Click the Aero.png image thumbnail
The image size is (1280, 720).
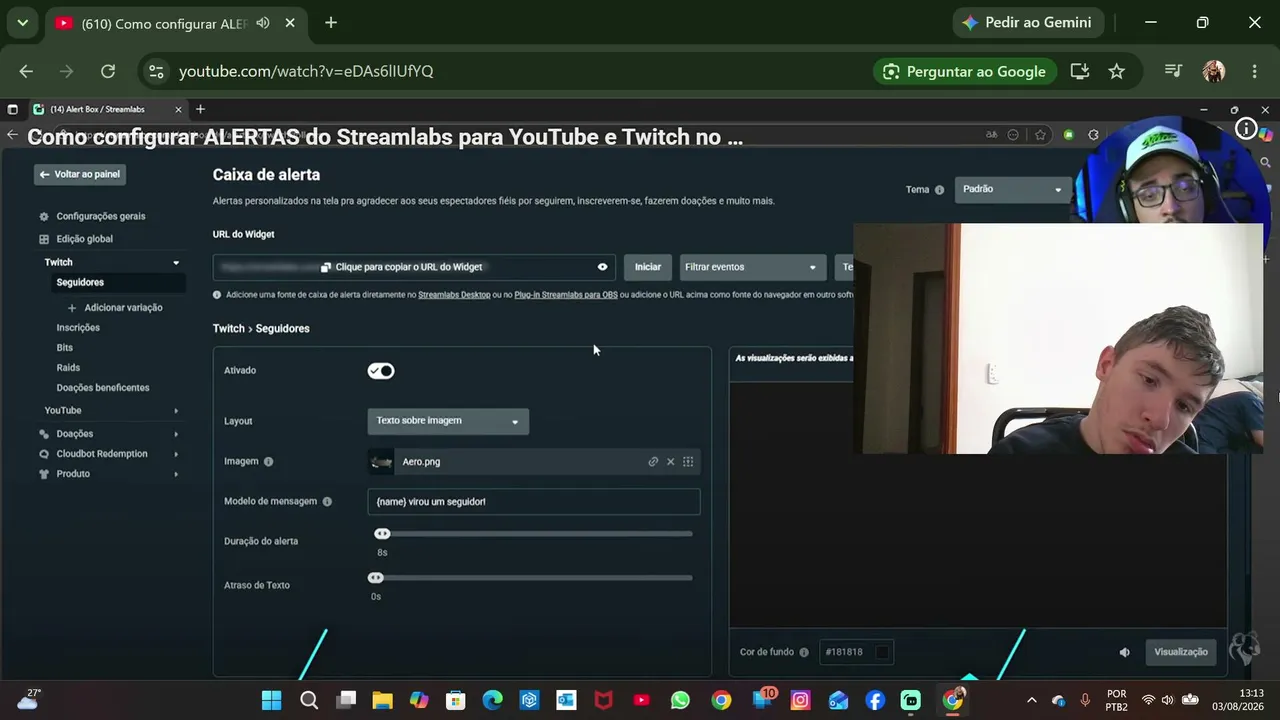click(381, 462)
